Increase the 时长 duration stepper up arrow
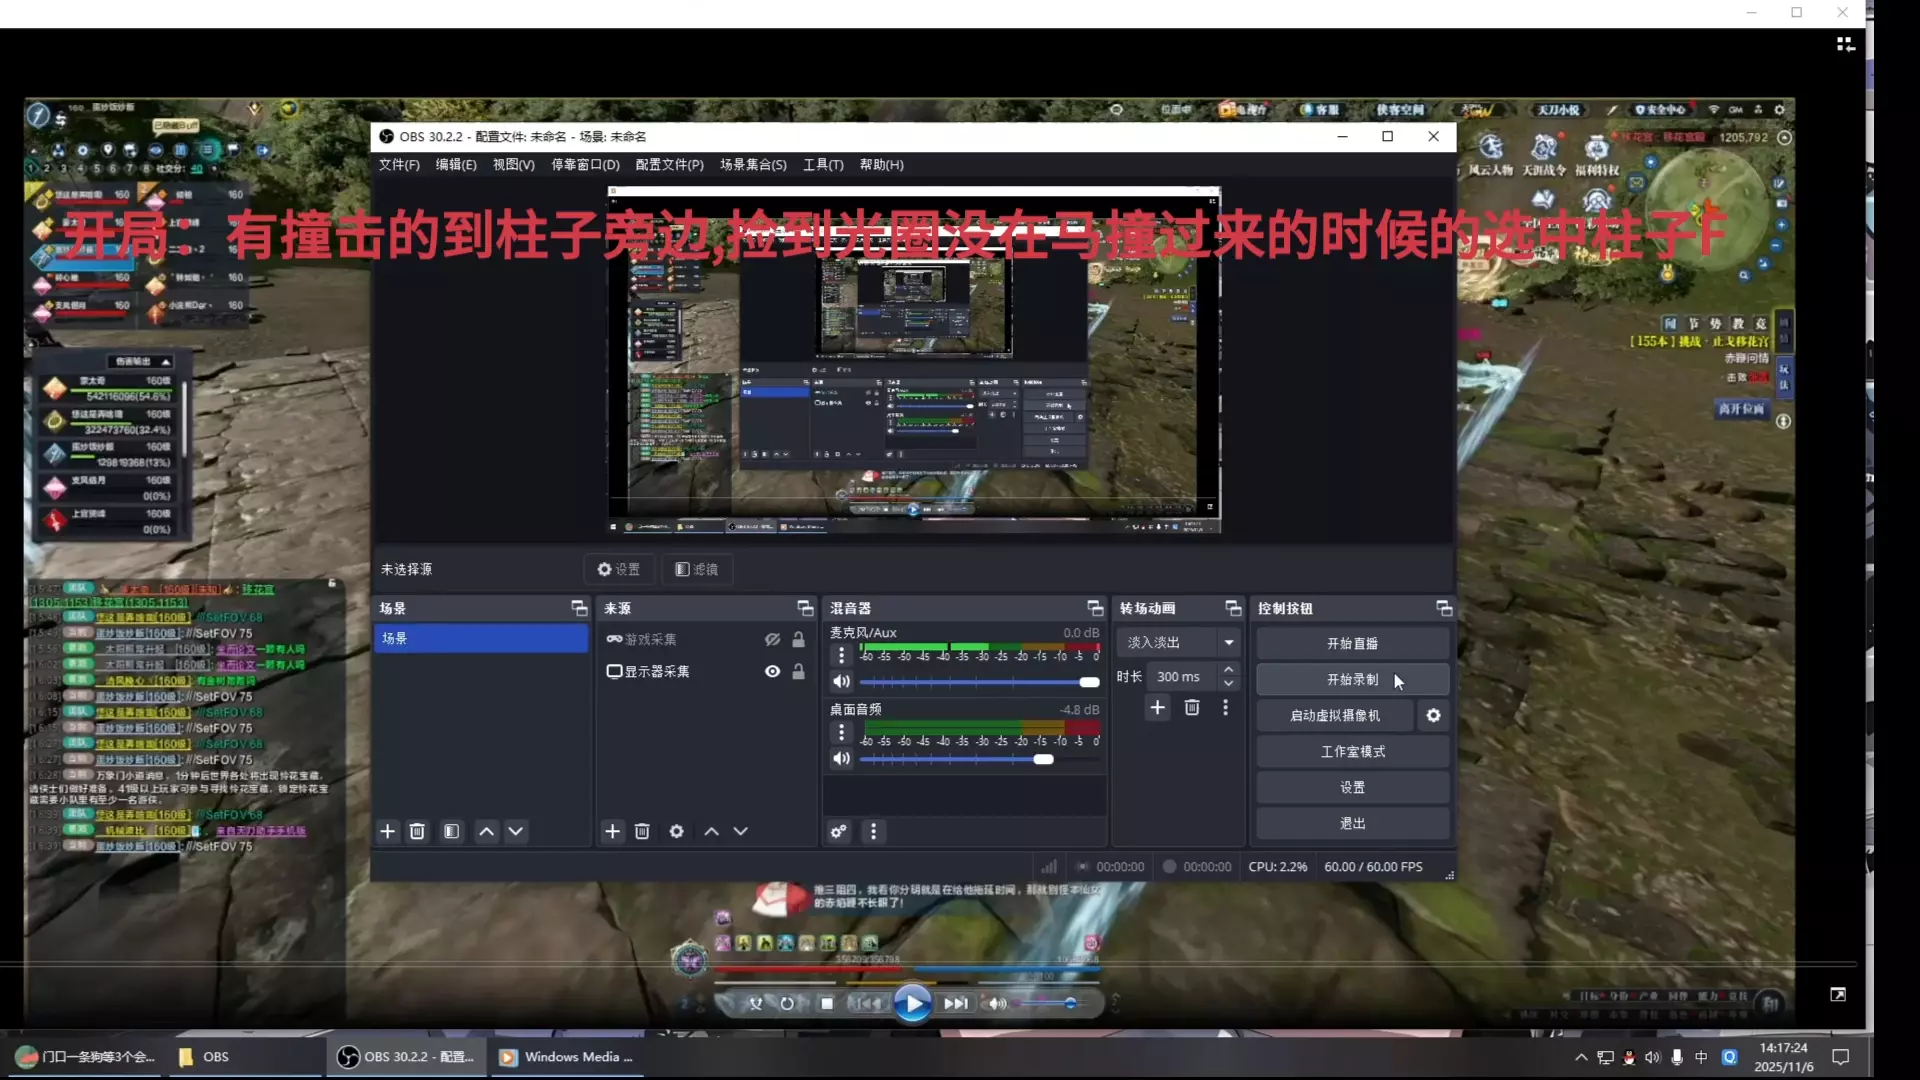 click(1229, 669)
